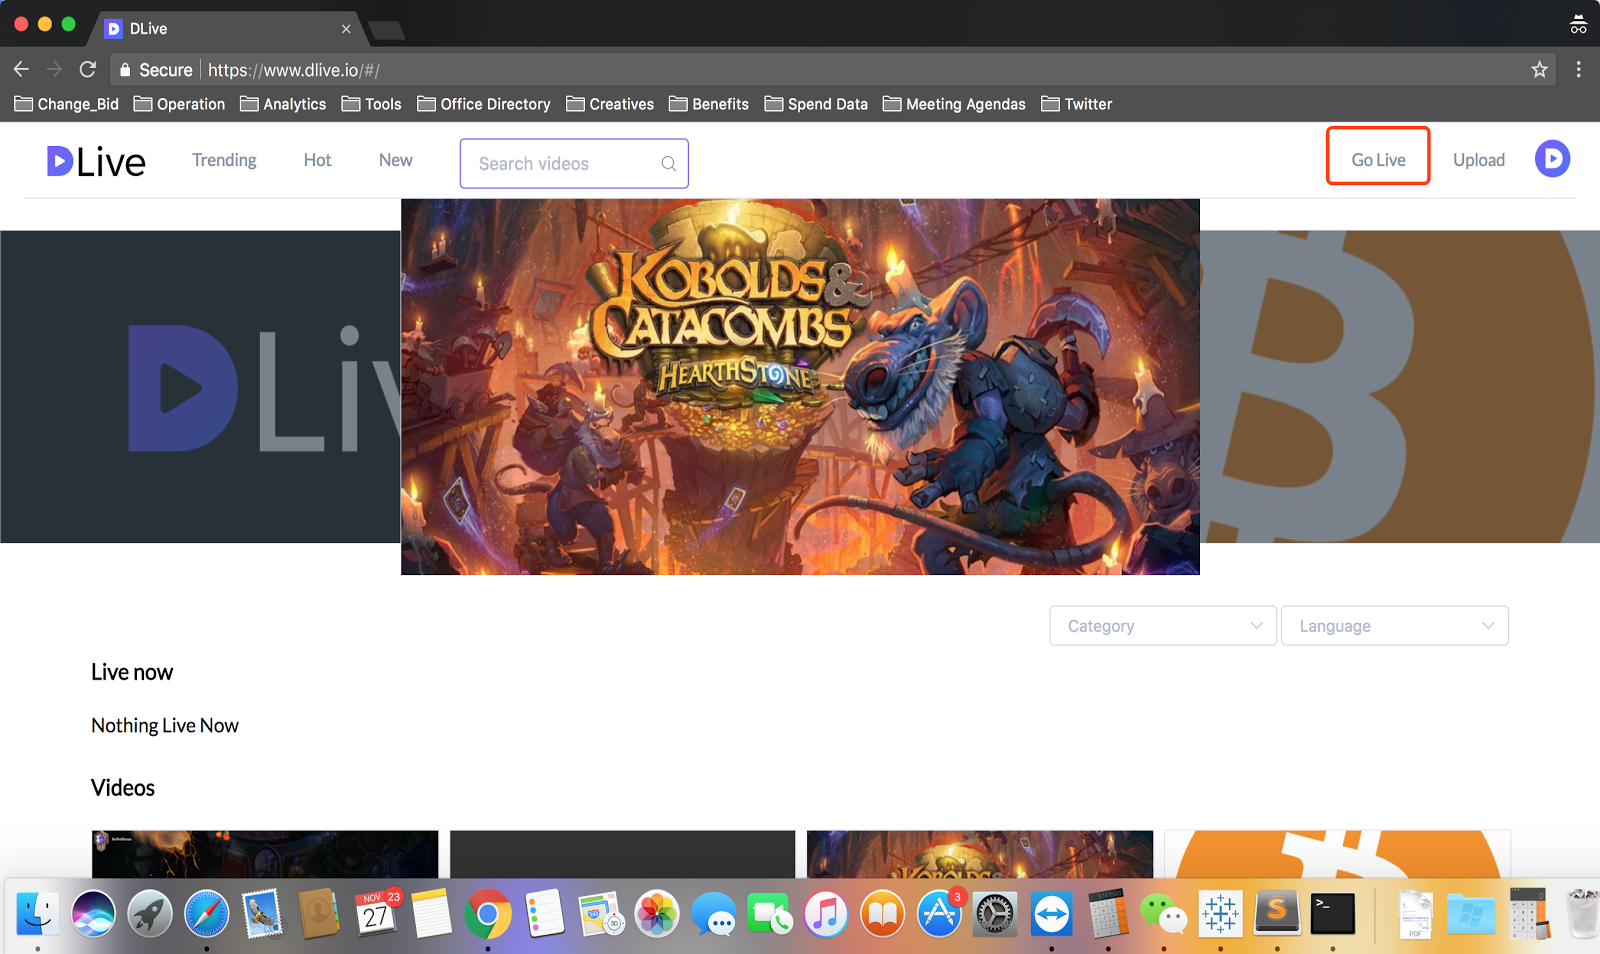The height and width of the screenshot is (954, 1600).
Task: Click the DLive logo in the header
Action: pos(96,161)
